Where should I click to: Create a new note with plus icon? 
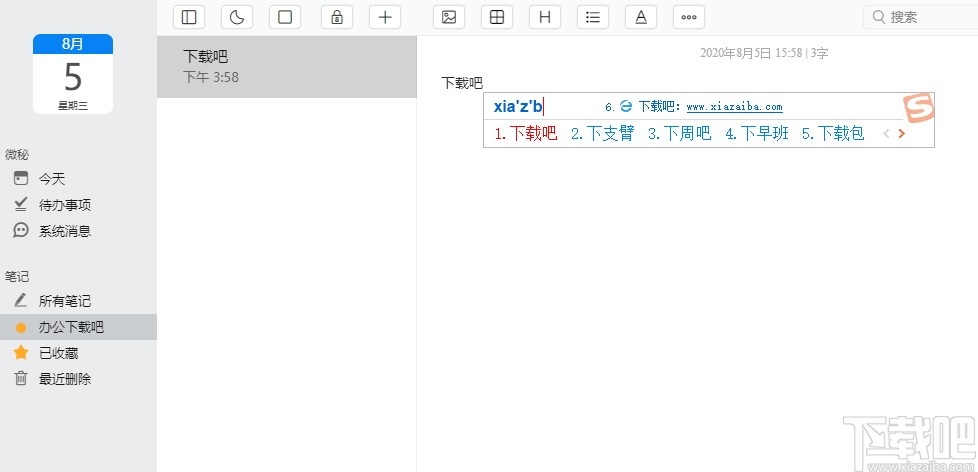pyautogui.click(x=385, y=17)
